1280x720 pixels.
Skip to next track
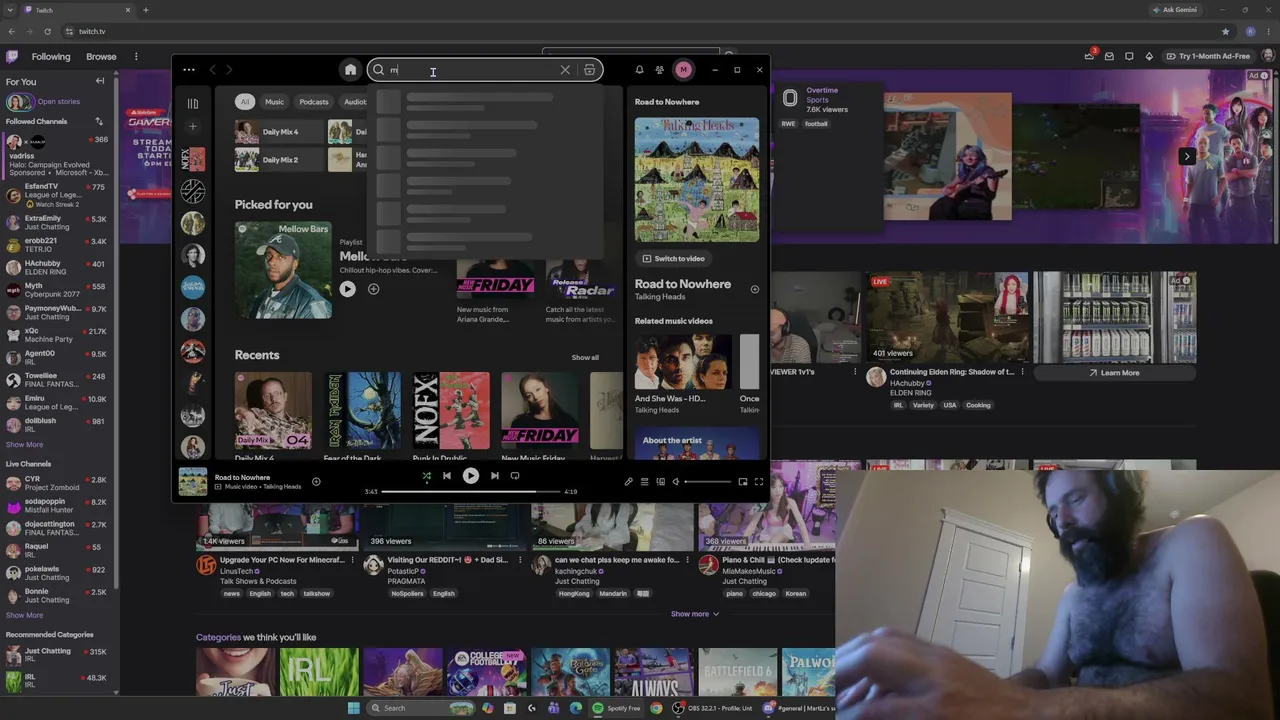coord(494,476)
